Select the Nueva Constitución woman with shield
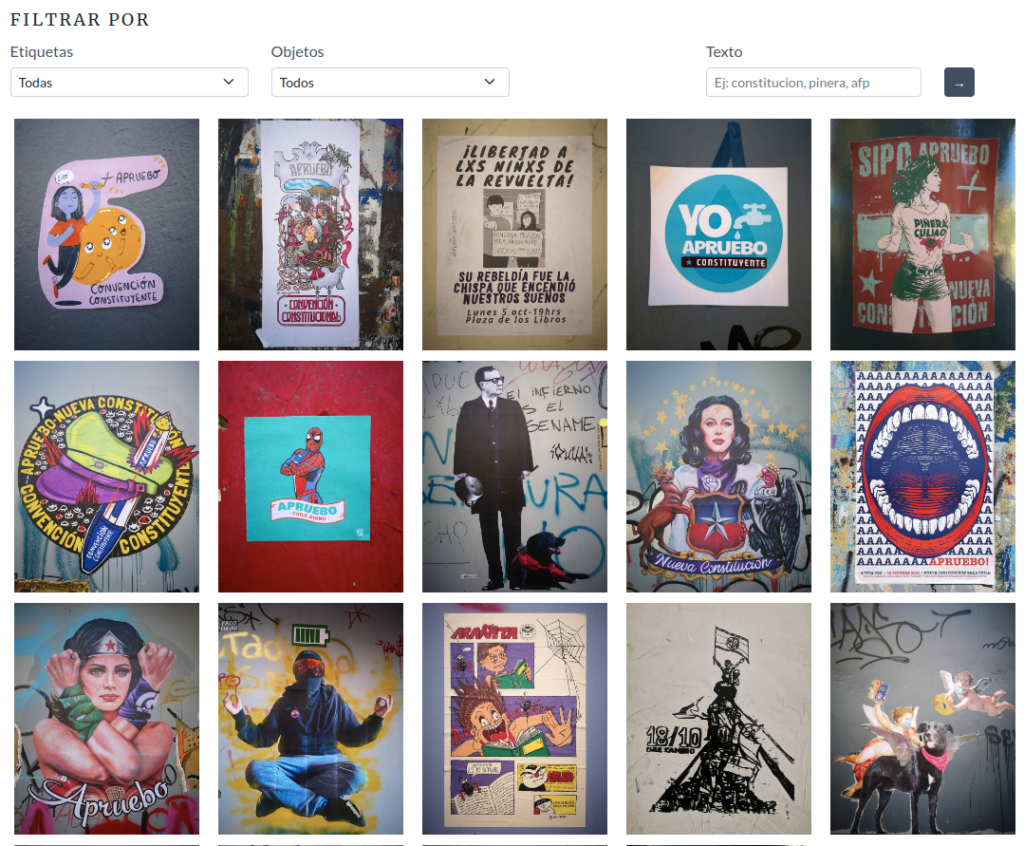1024x846 pixels. [x=718, y=477]
